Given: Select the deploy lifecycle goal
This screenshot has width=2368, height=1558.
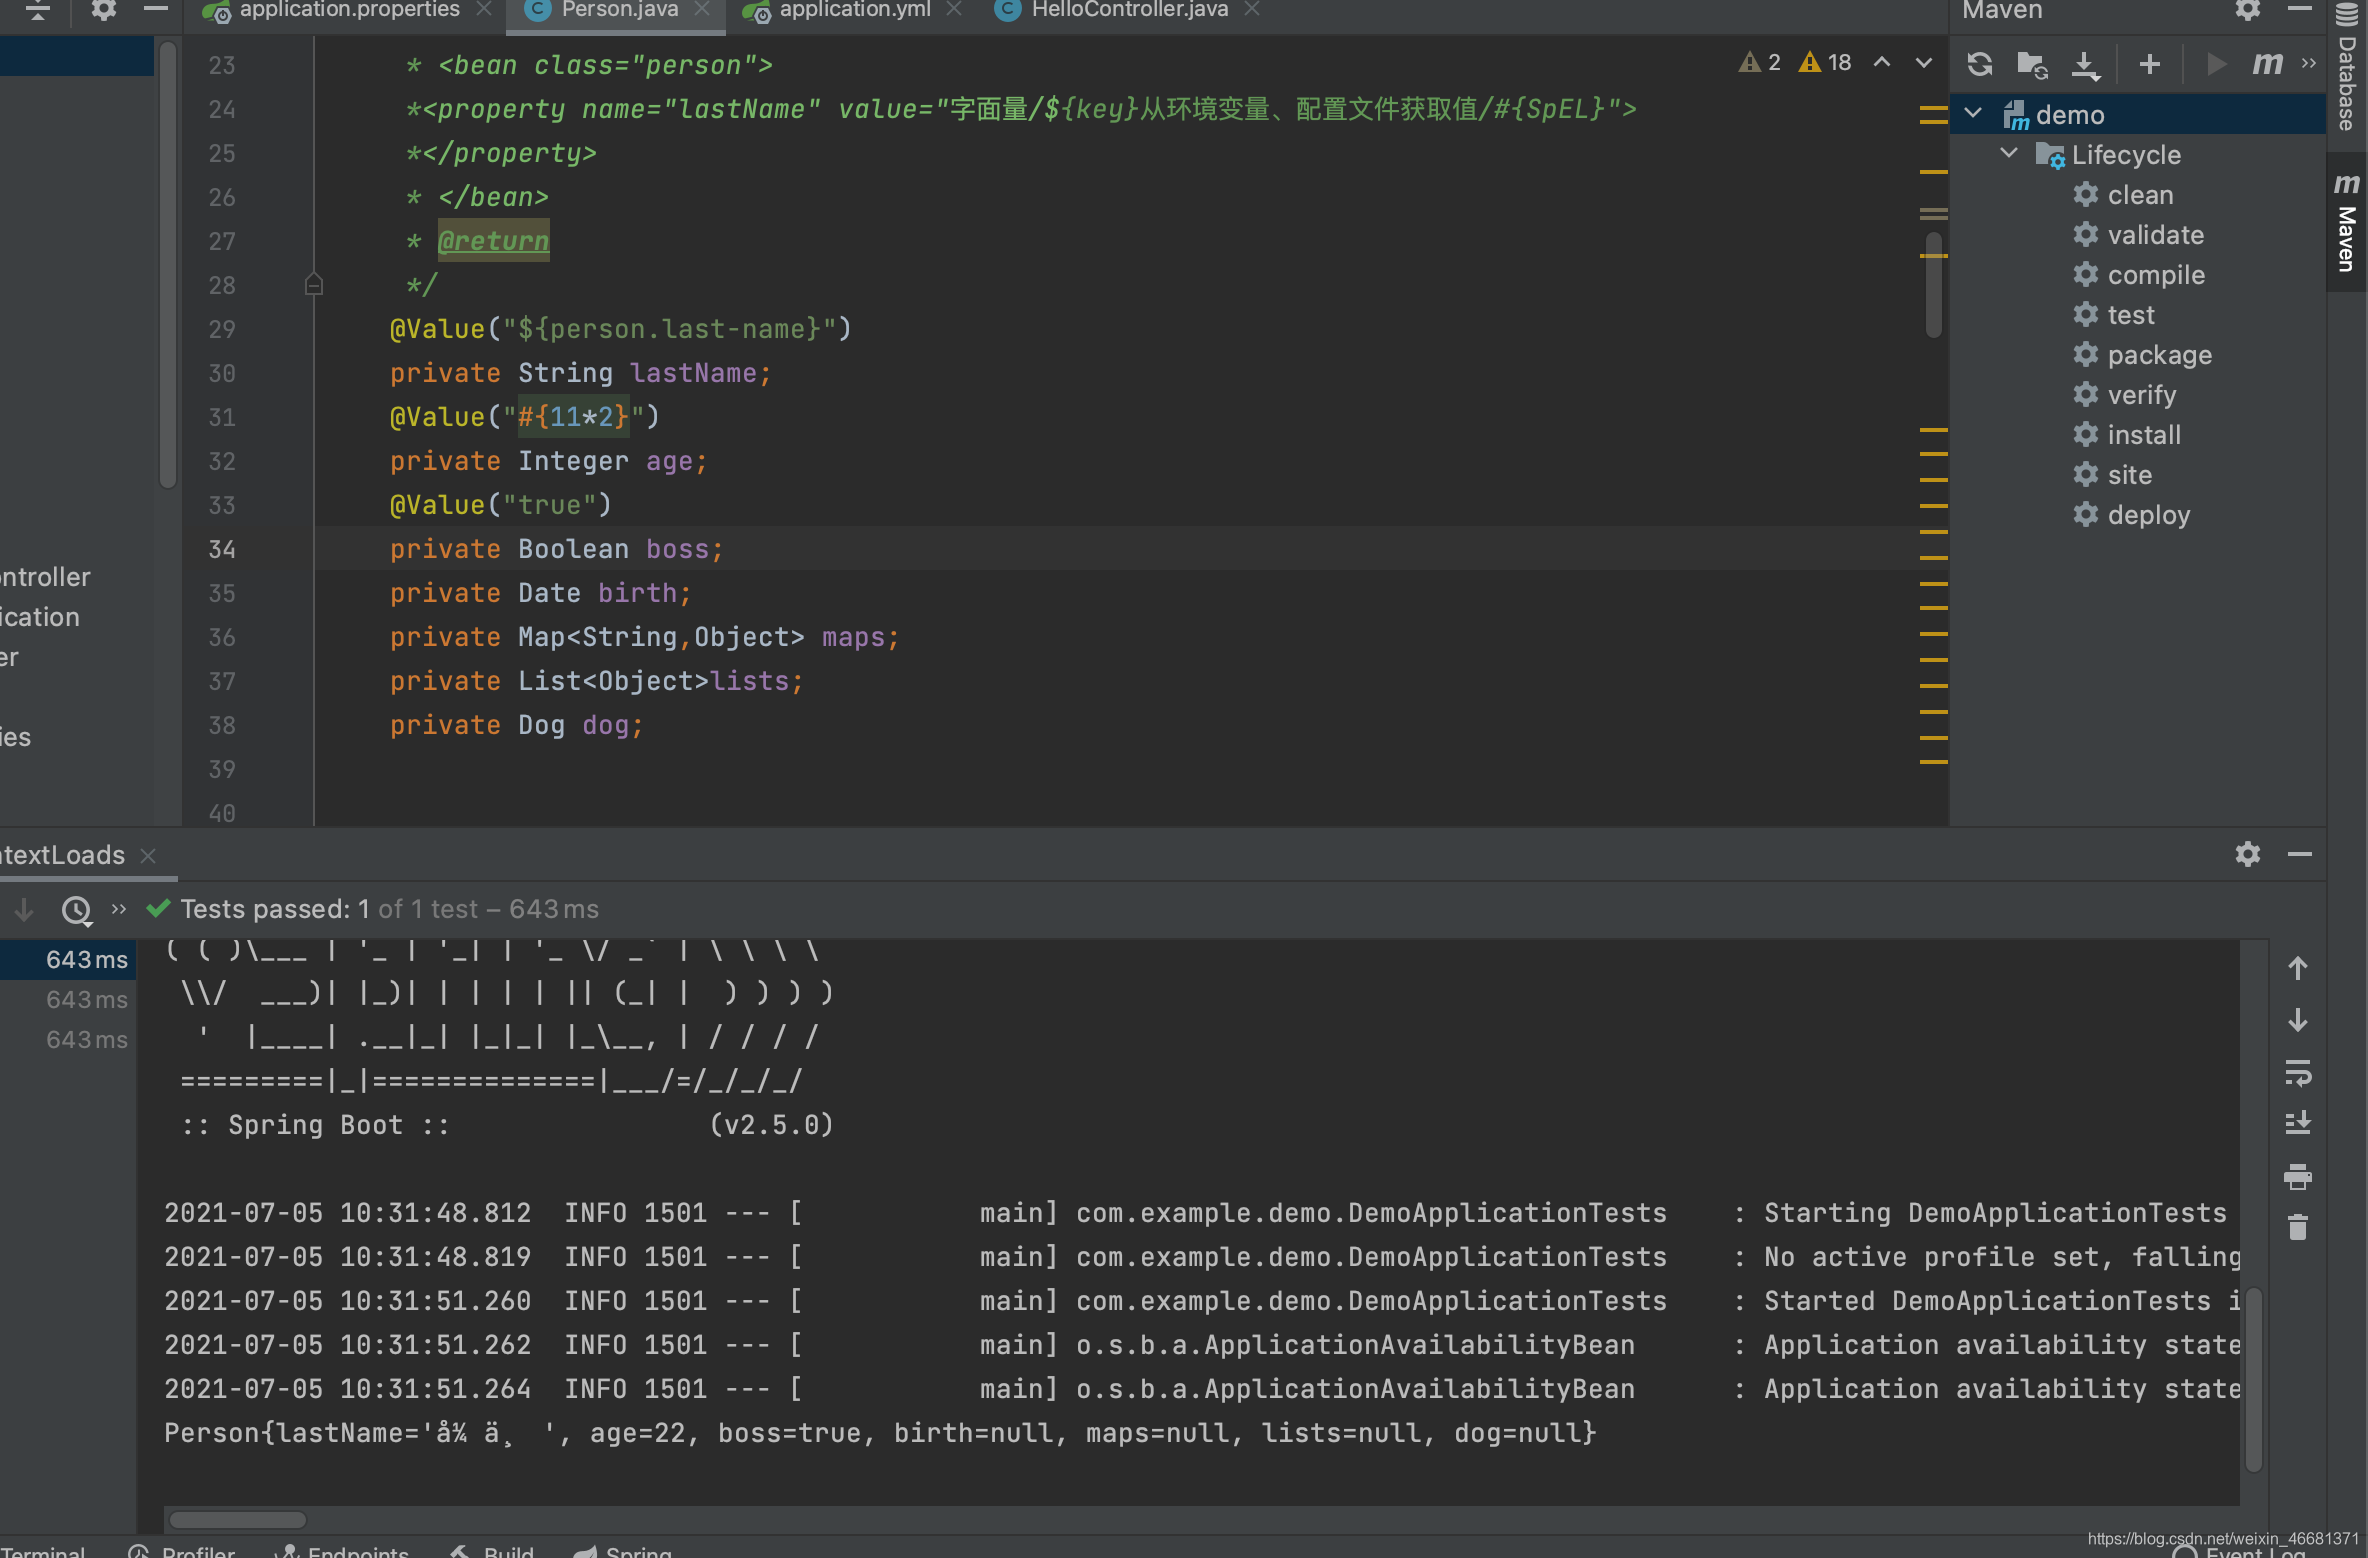Looking at the screenshot, I should click(x=2131, y=514).
